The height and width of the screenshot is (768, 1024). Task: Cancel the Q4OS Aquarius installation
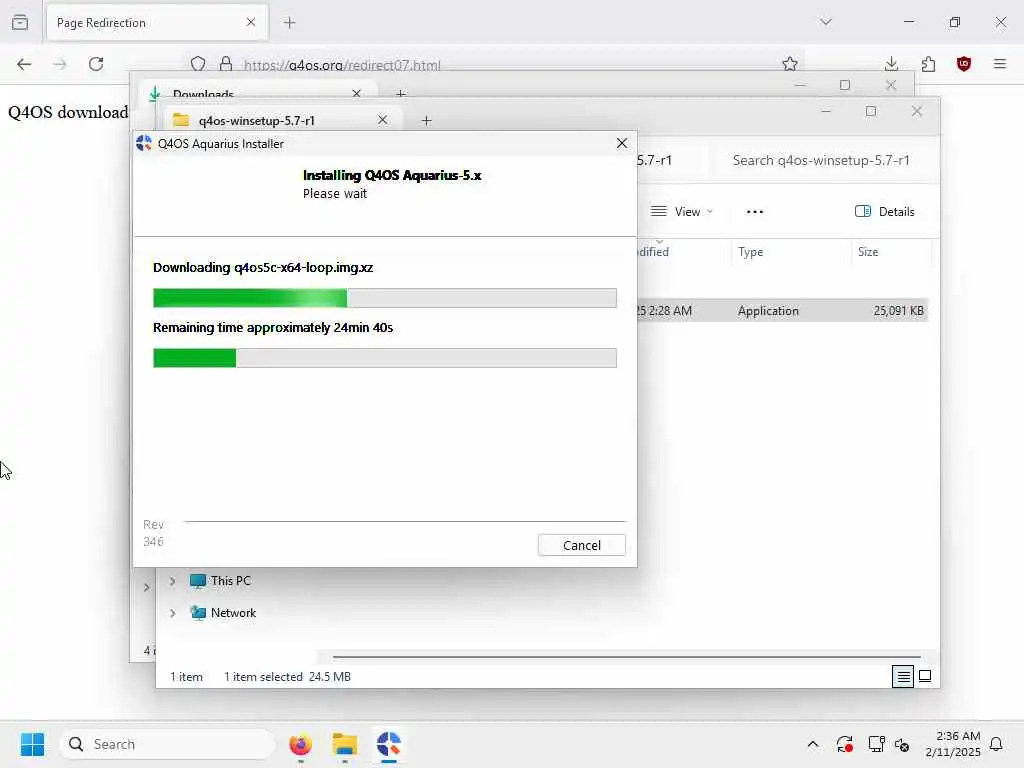581,545
